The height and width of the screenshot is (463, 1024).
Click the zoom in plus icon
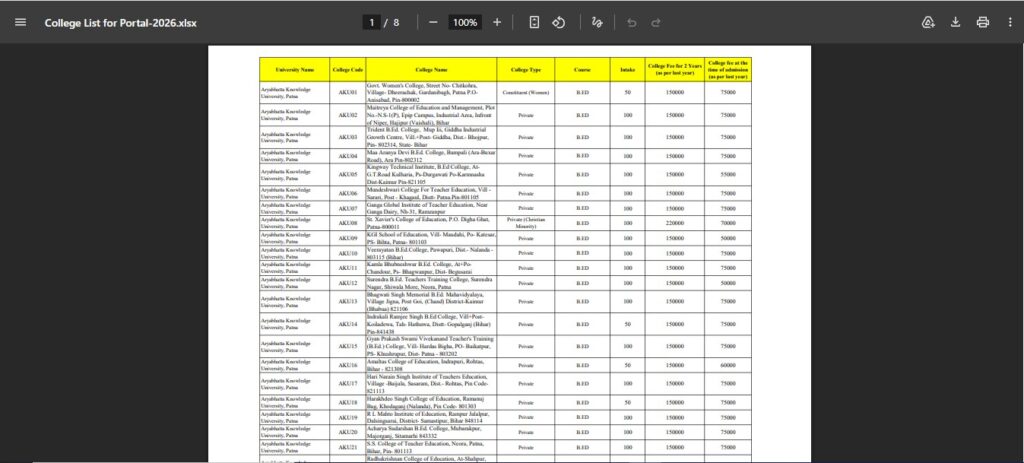(x=497, y=22)
